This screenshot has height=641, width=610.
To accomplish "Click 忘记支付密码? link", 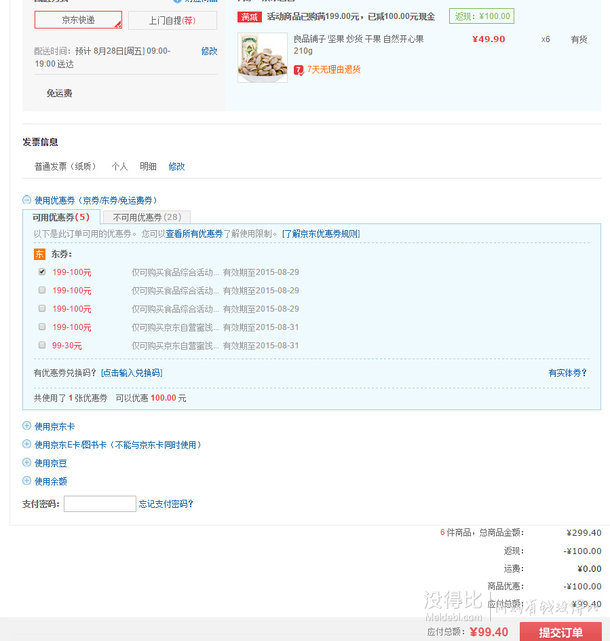I will tap(166, 504).
